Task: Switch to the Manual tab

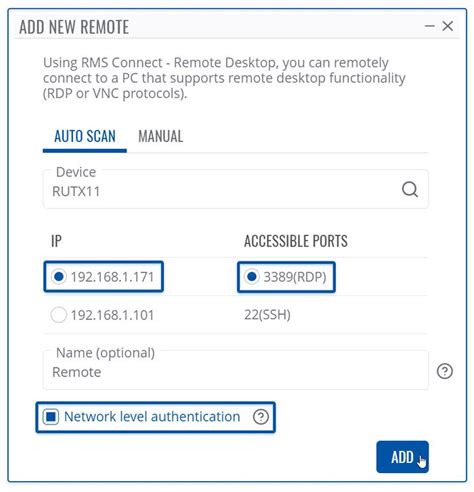Action: (x=161, y=137)
